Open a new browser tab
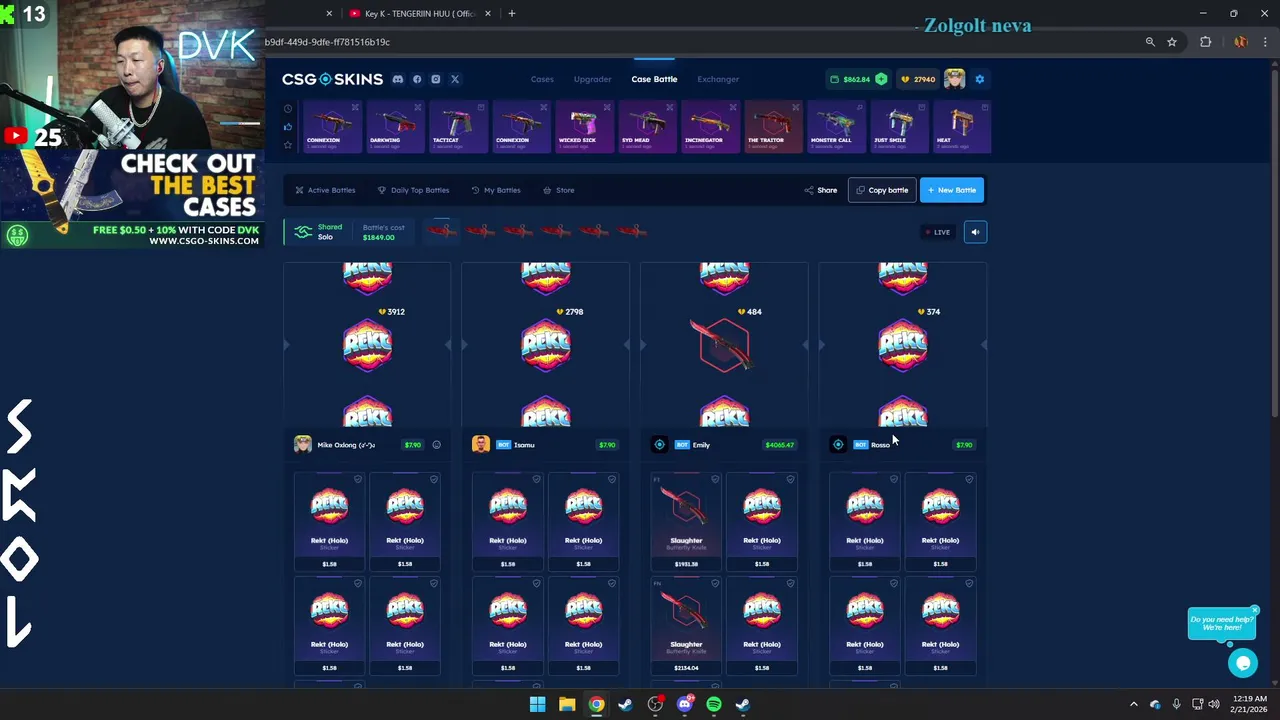Screen dimensions: 1280x720 click(512, 14)
